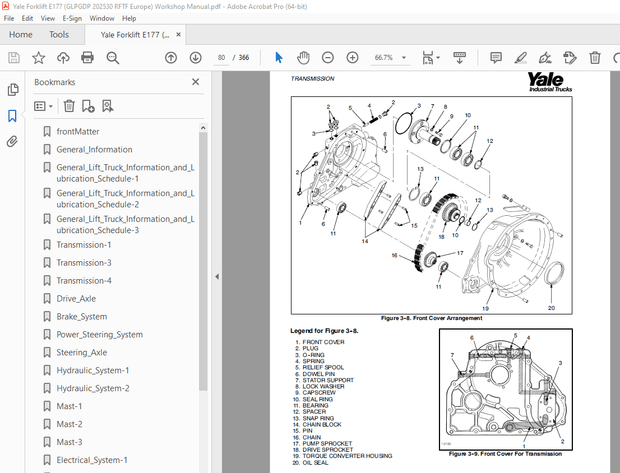
Task: Open the Mast-2 bookmark
Action: click(69, 424)
